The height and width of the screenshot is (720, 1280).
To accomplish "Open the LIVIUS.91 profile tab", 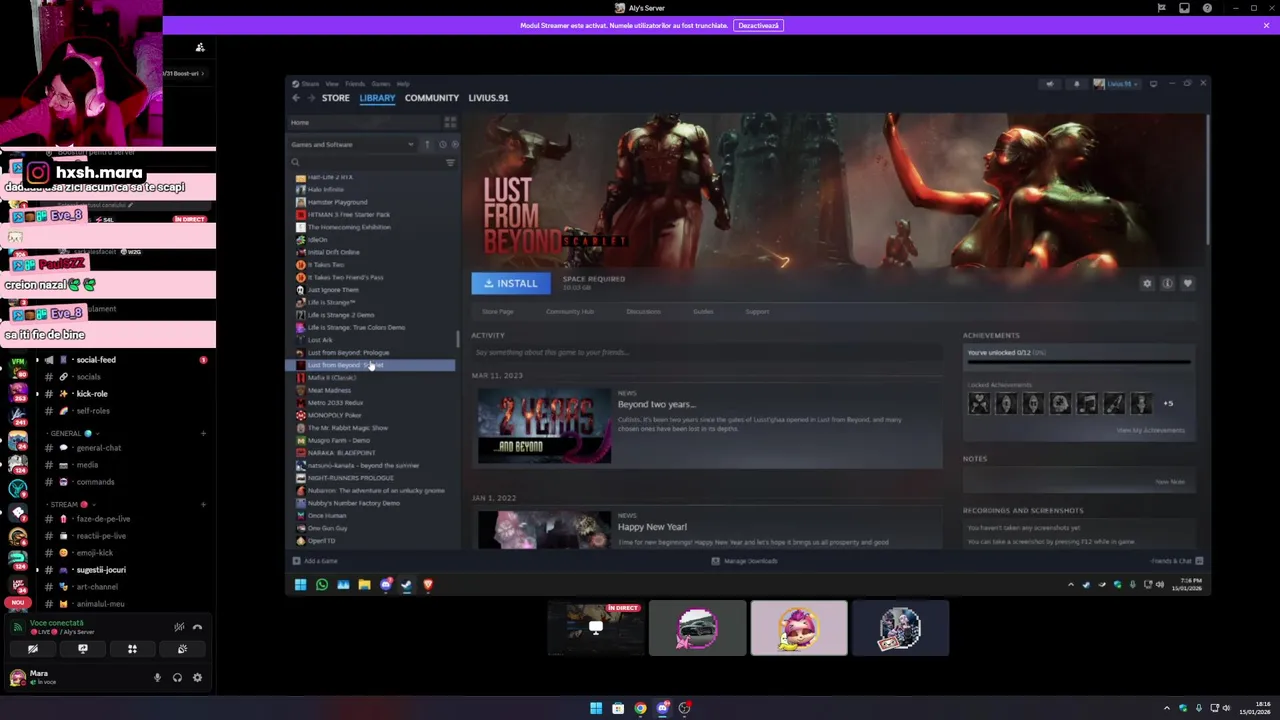I will (x=489, y=98).
